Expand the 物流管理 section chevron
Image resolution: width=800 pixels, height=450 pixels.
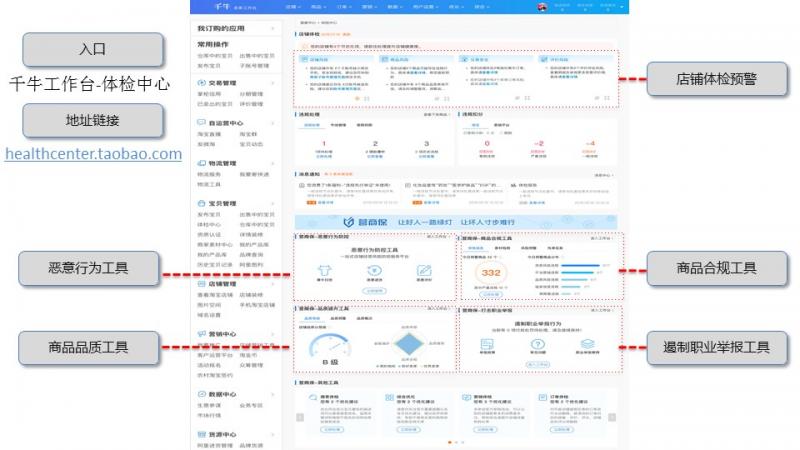(273, 163)
